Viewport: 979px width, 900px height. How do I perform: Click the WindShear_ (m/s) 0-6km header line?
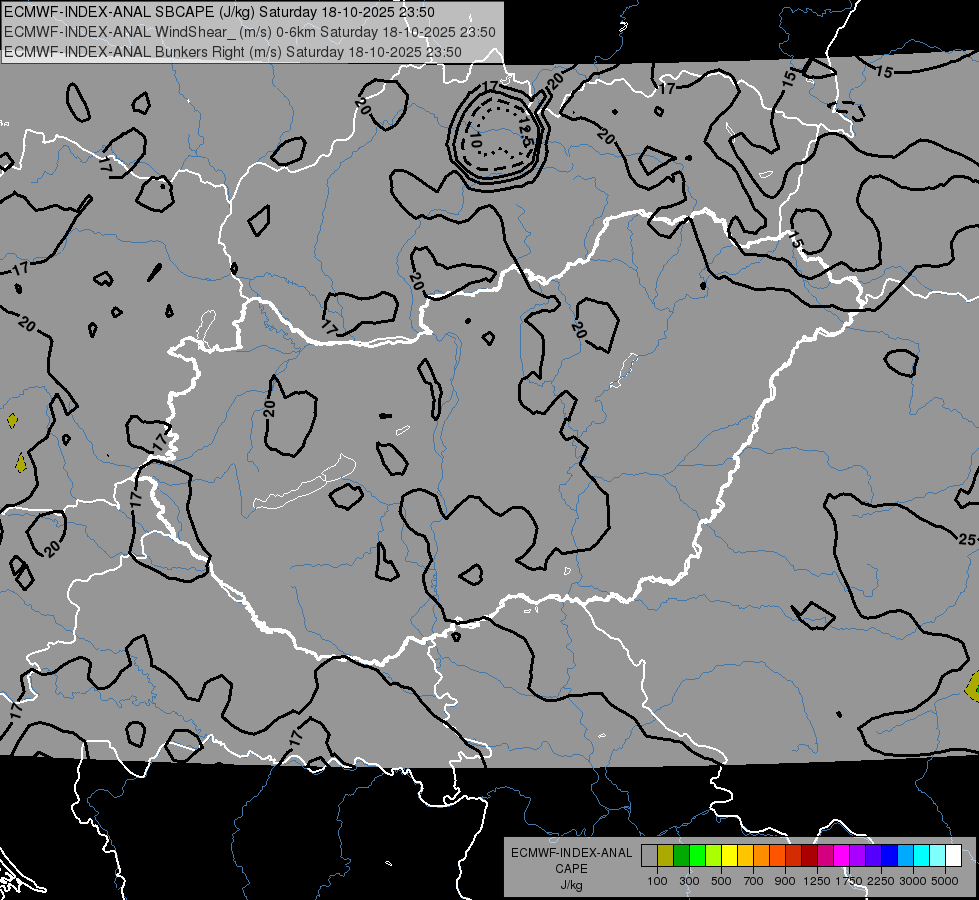coord(250,32)
